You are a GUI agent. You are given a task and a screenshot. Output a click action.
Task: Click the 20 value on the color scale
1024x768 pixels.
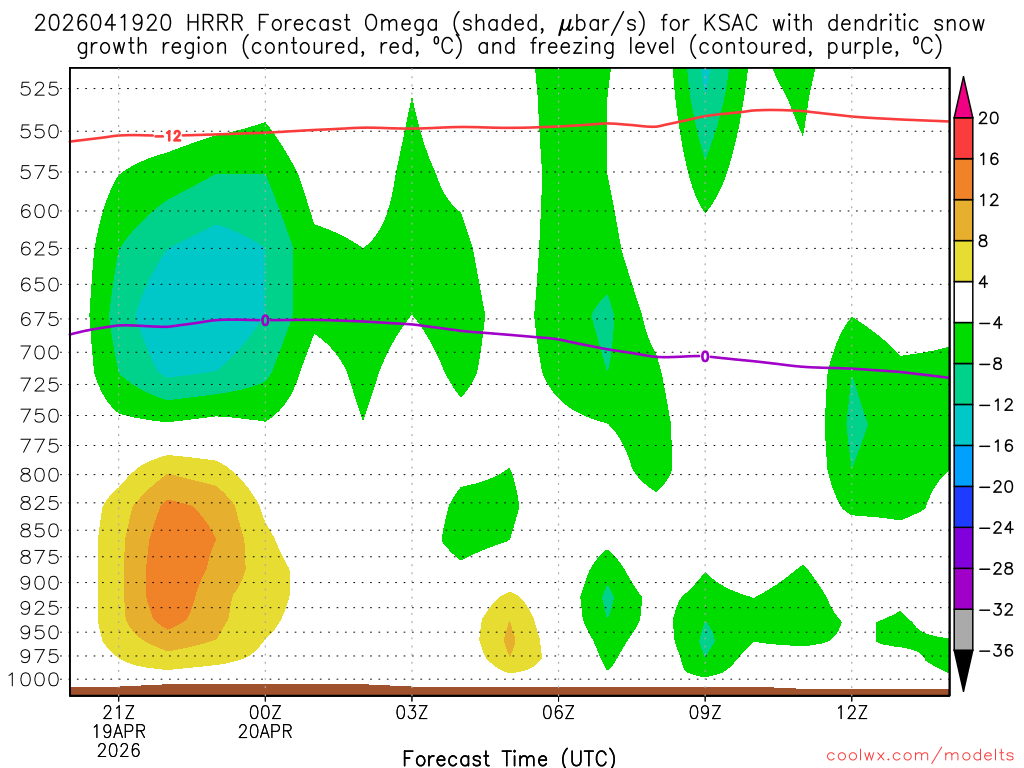tap(988, 118)
